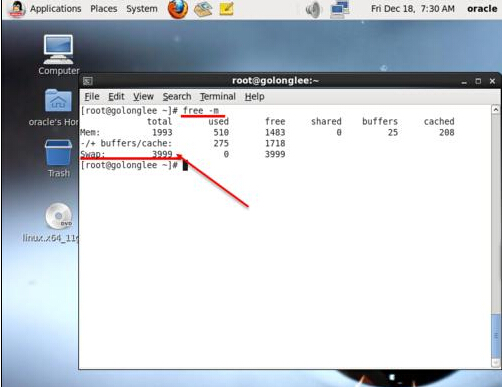The image size is (502, 387).
Task: Click the terminal window menu icon in titlebar
Action: coord(88,81)
